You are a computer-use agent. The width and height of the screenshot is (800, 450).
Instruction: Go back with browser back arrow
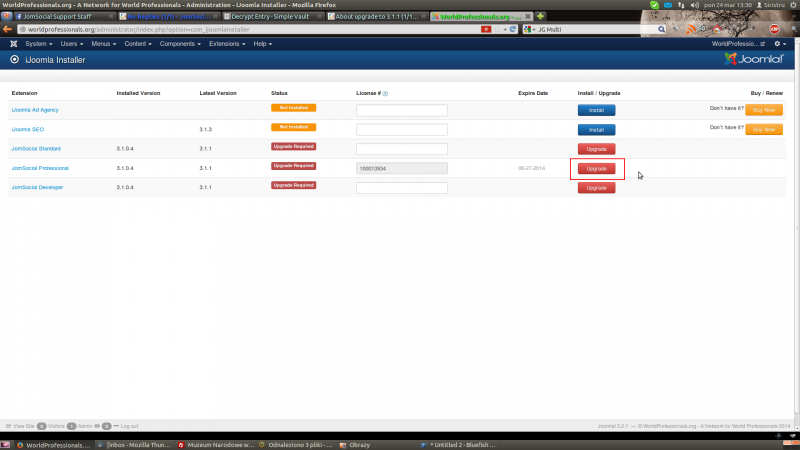click(7, 30)
